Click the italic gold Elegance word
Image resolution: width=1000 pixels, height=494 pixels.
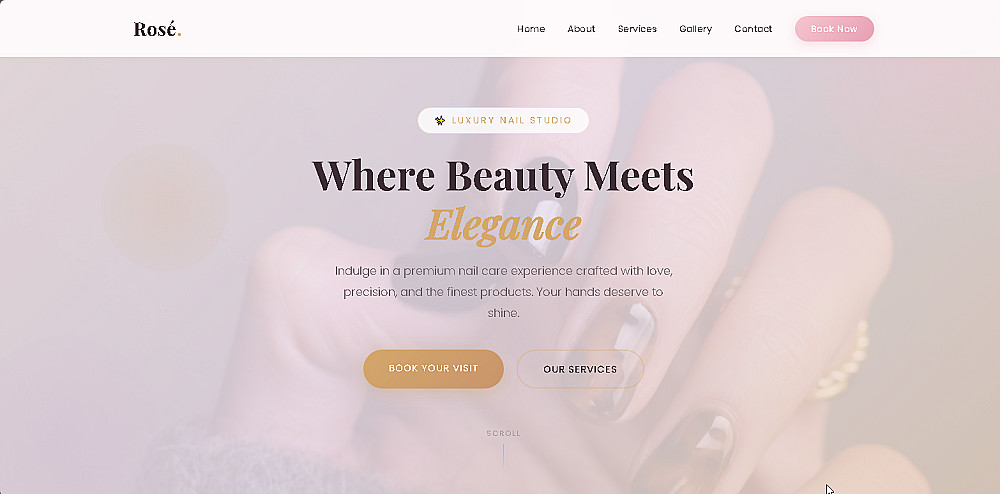click(503, 224)
